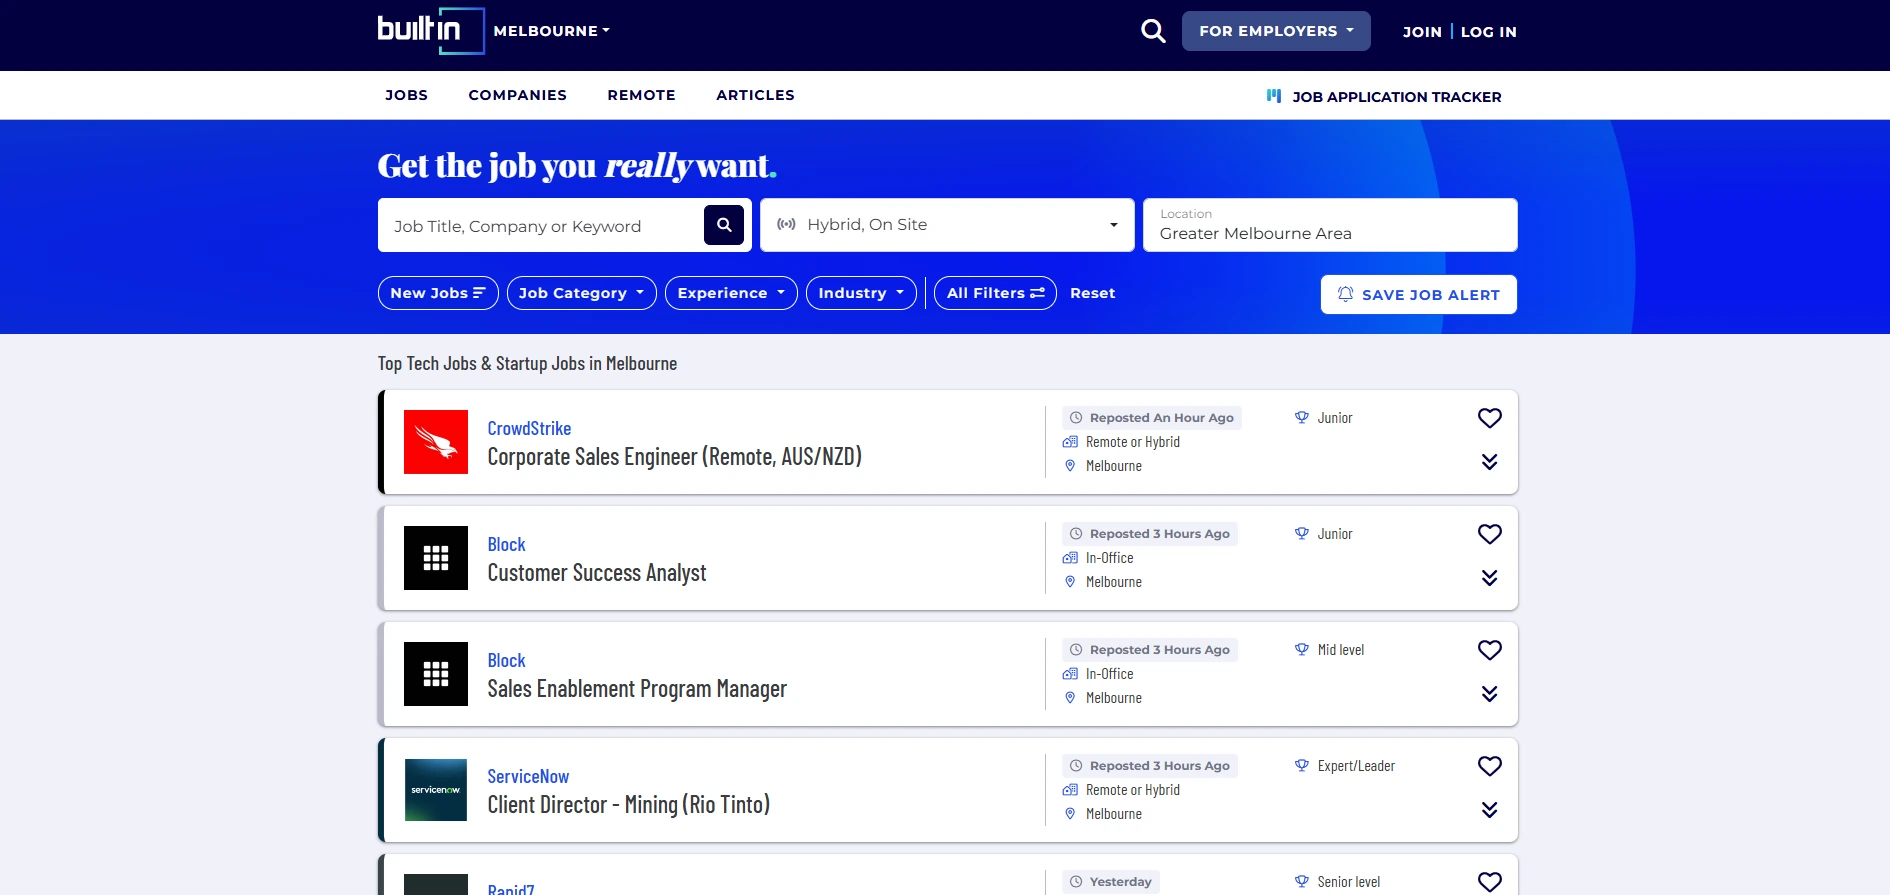Click the Join link
1890x895 pixels.
coord(1422,32)
